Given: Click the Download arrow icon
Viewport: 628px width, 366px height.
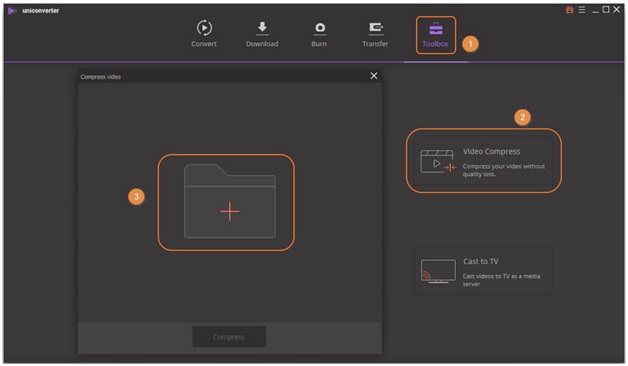Looking at the screenshot, I should 262,28.
